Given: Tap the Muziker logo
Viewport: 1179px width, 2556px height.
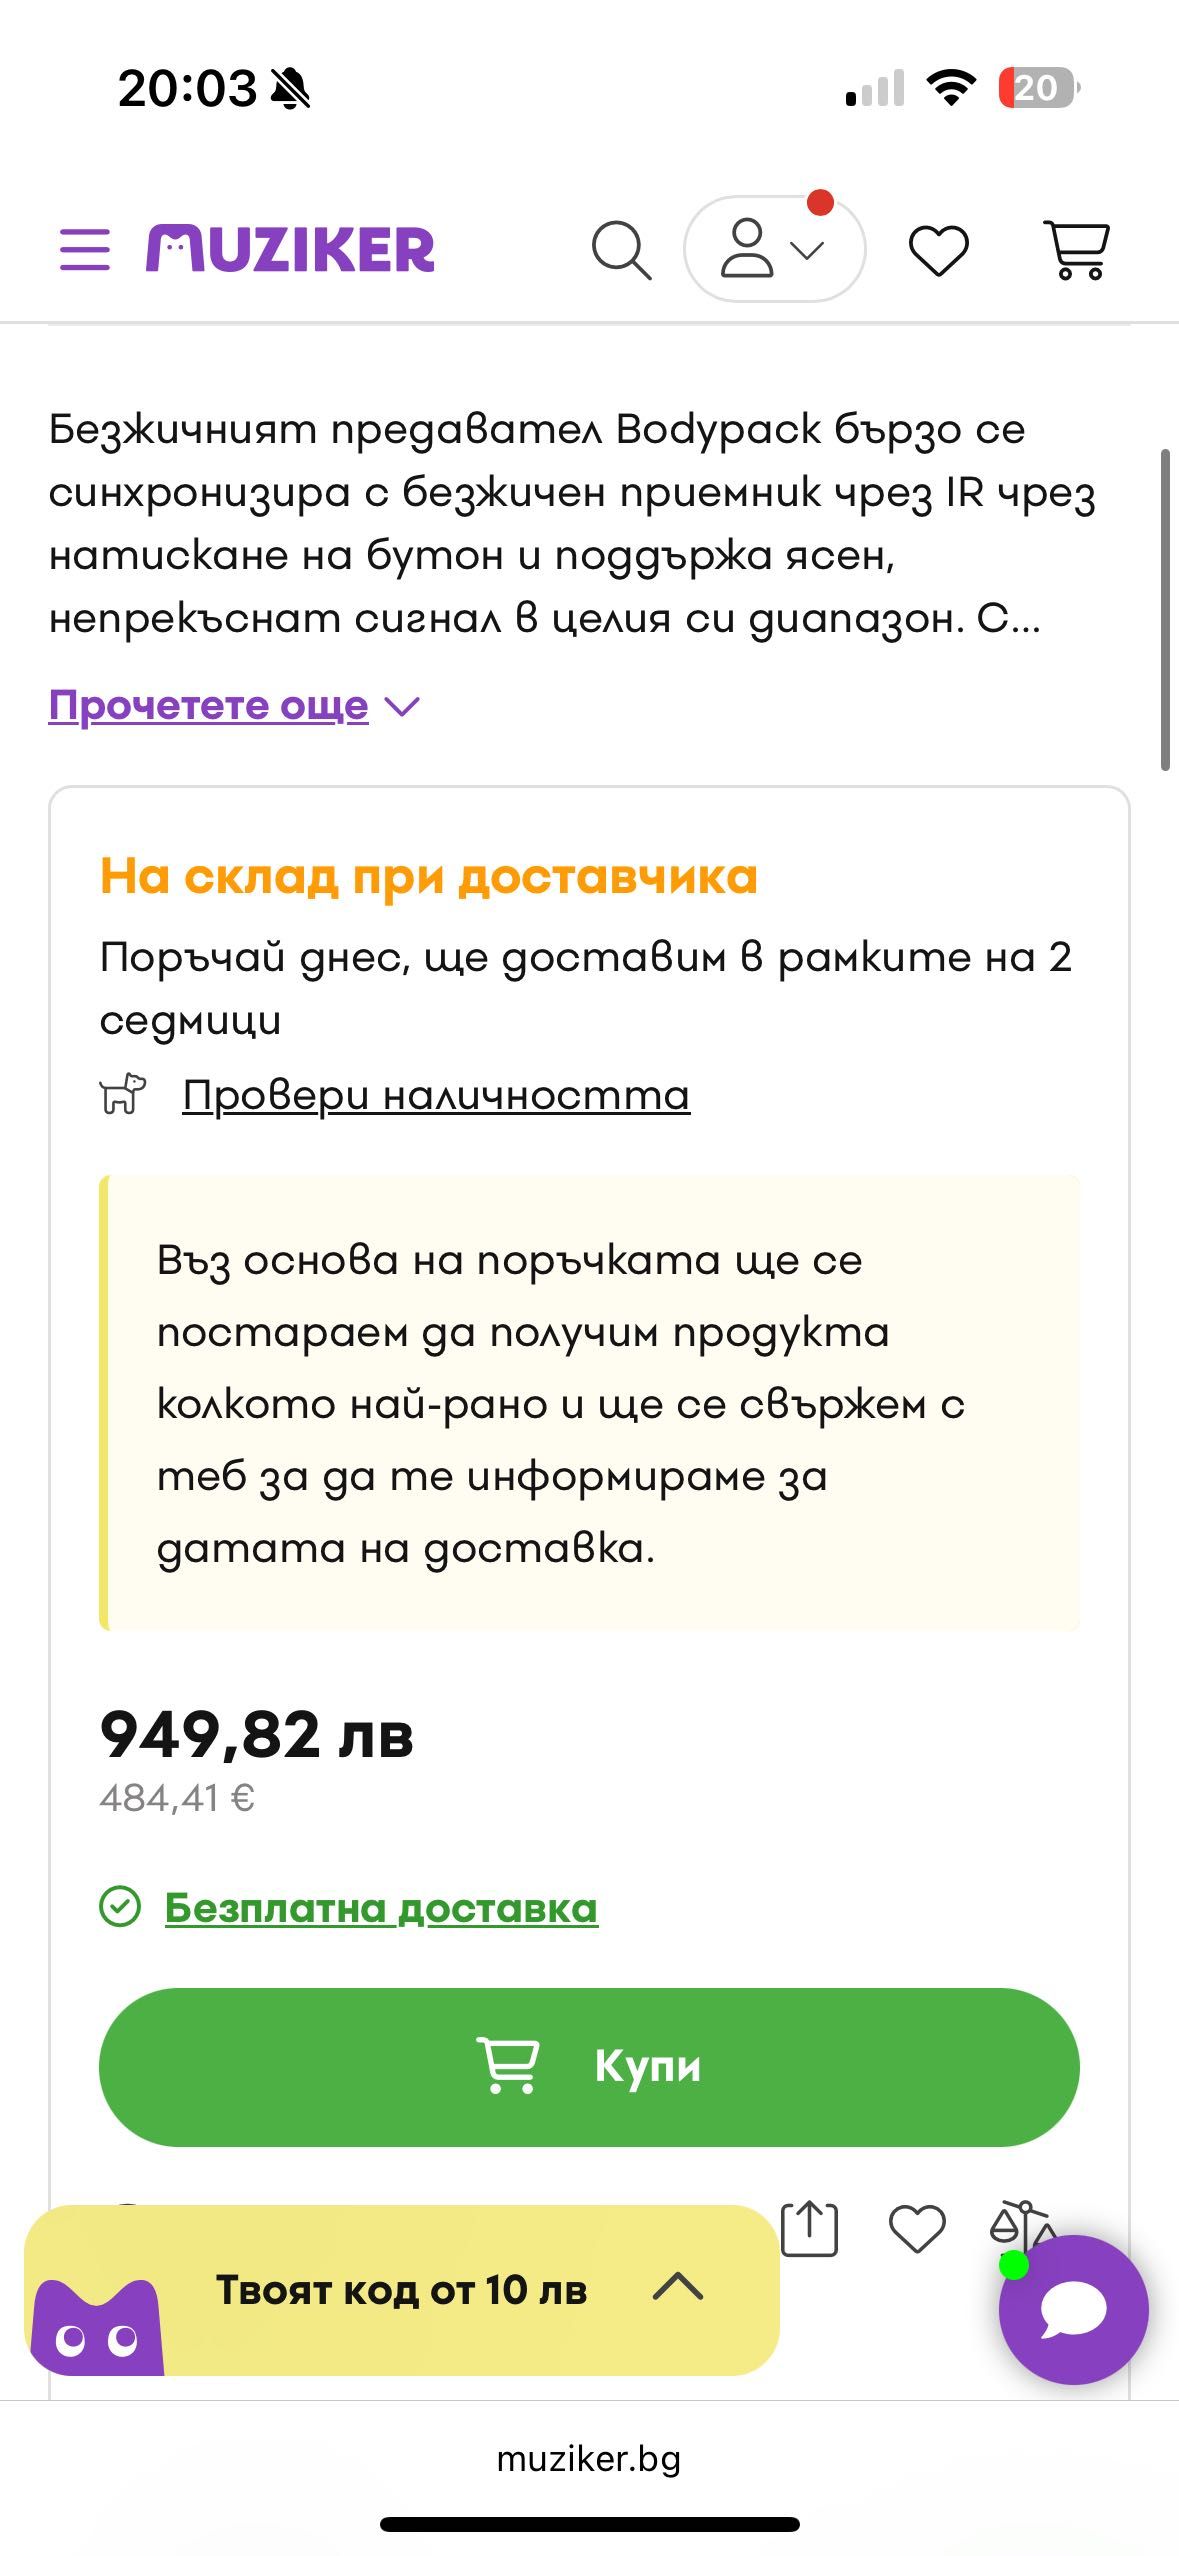Looking at the screenshot, I should [290, 249].
